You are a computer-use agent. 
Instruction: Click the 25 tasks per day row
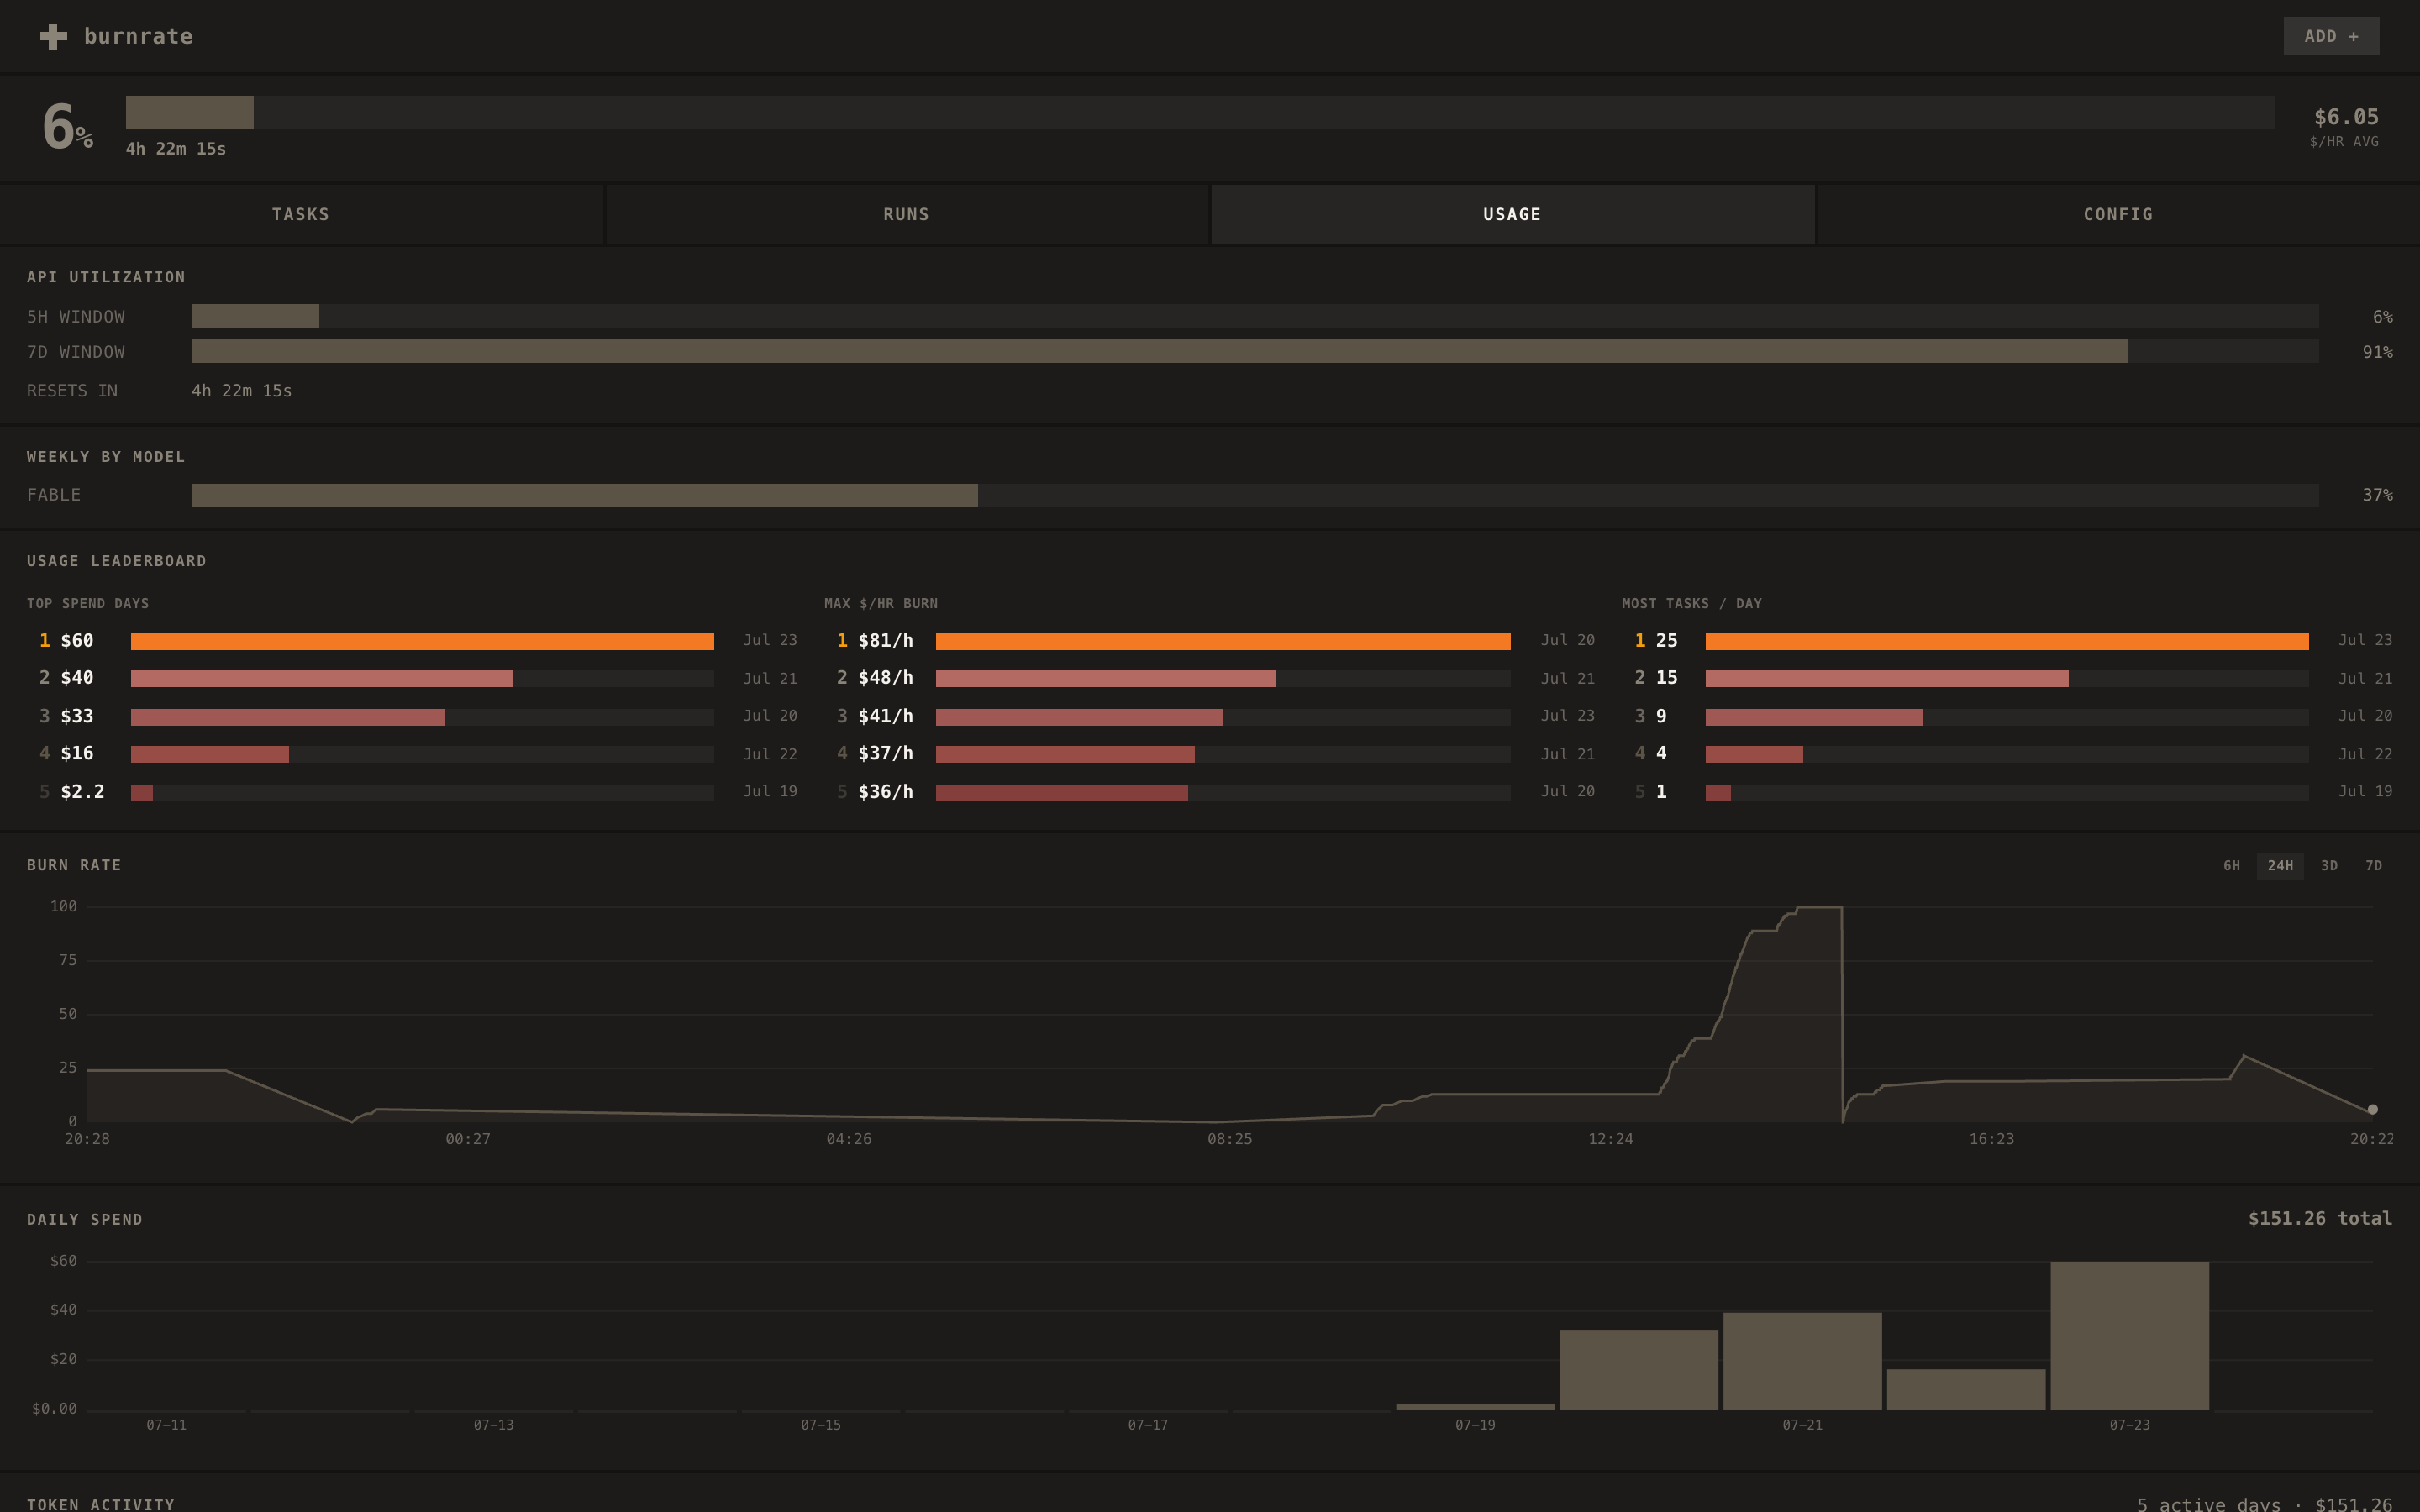2007,641
